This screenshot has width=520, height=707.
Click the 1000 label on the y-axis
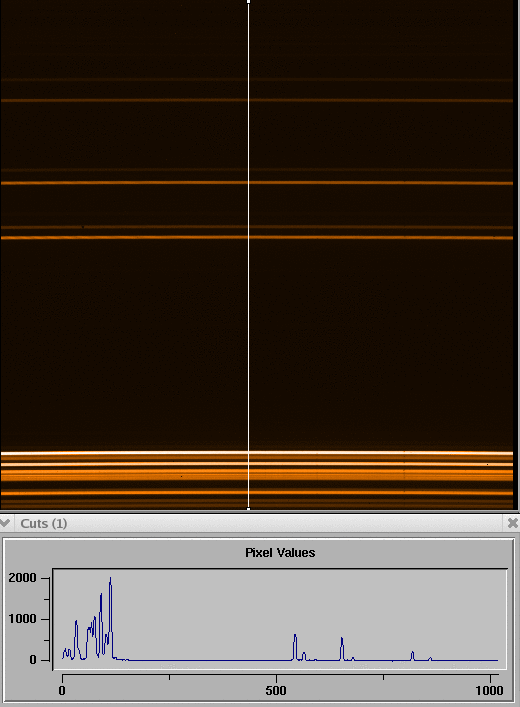22,619
